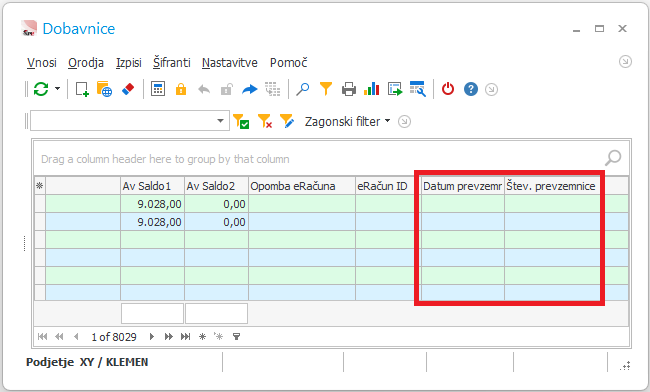Click the grid search magnifier in group panel
This screenshot has height=392, width=650.
pyautogui.click(x=613, y=158)
